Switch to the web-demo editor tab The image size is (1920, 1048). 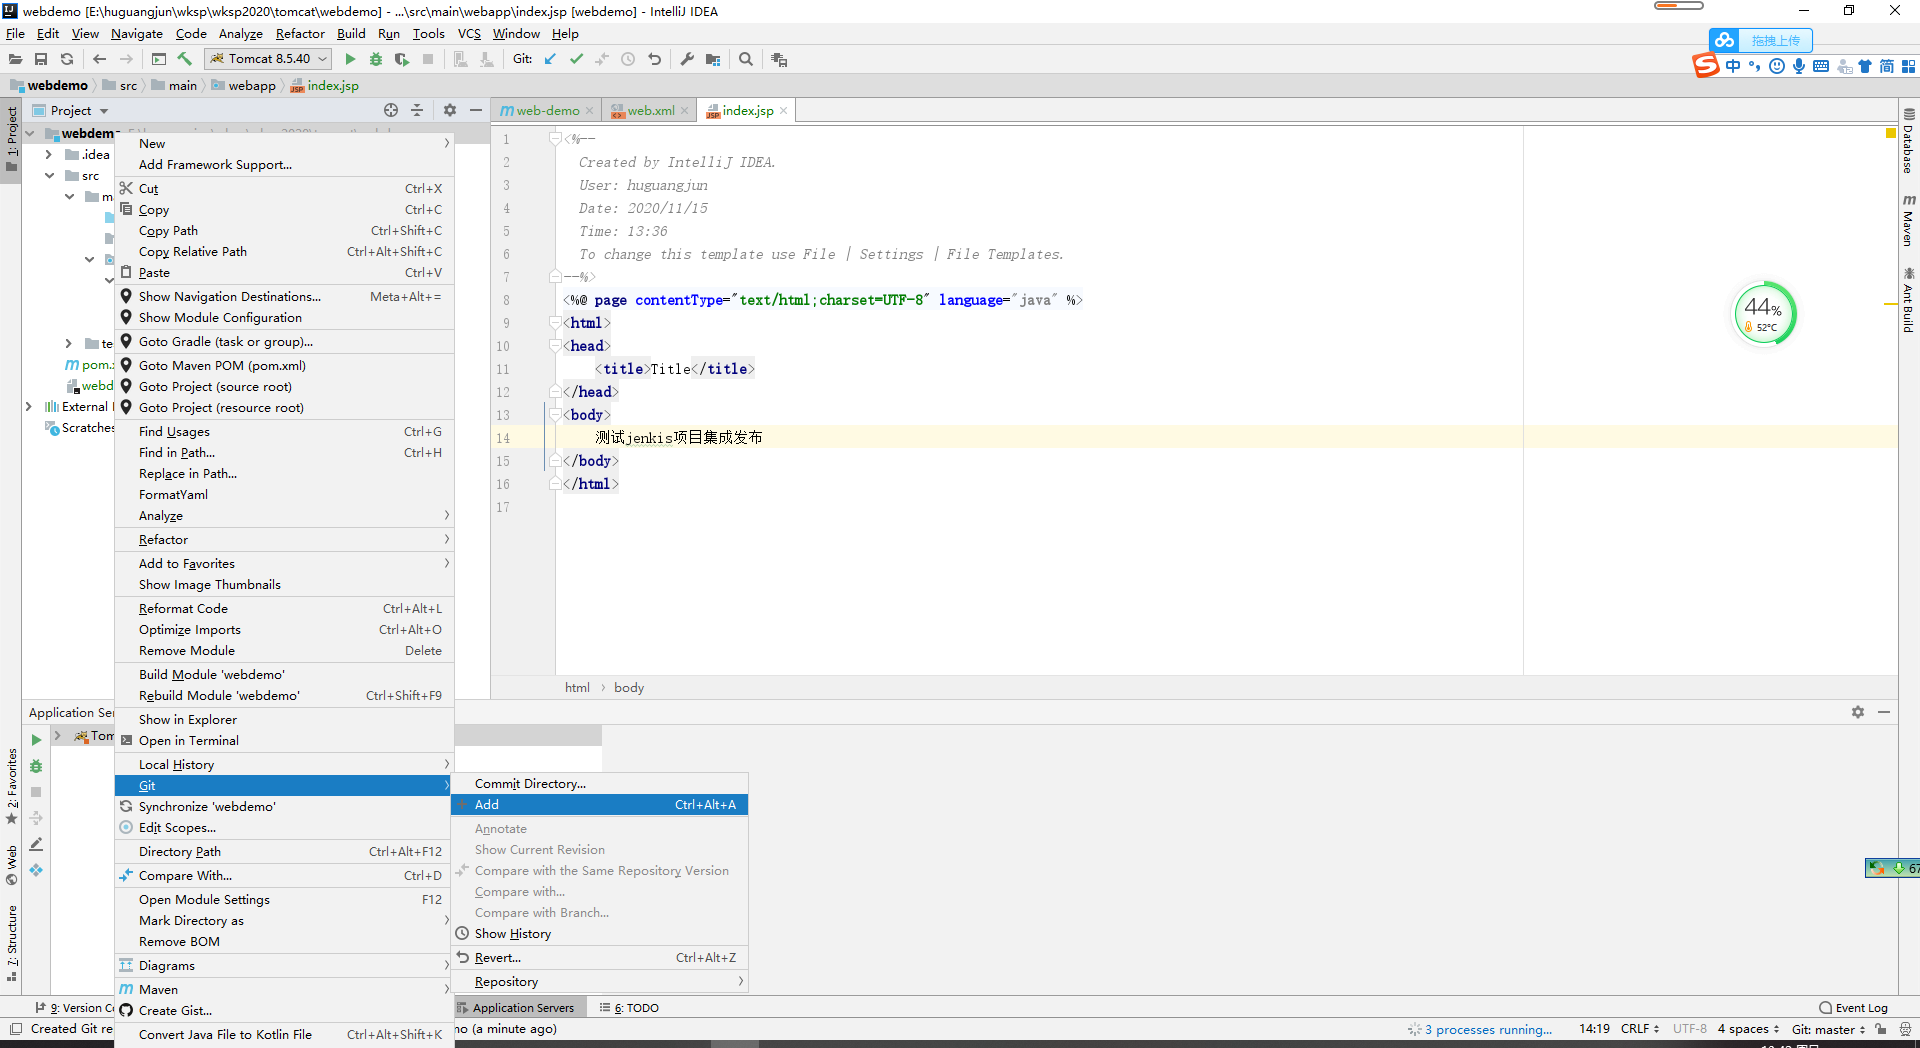coord(548,111)
